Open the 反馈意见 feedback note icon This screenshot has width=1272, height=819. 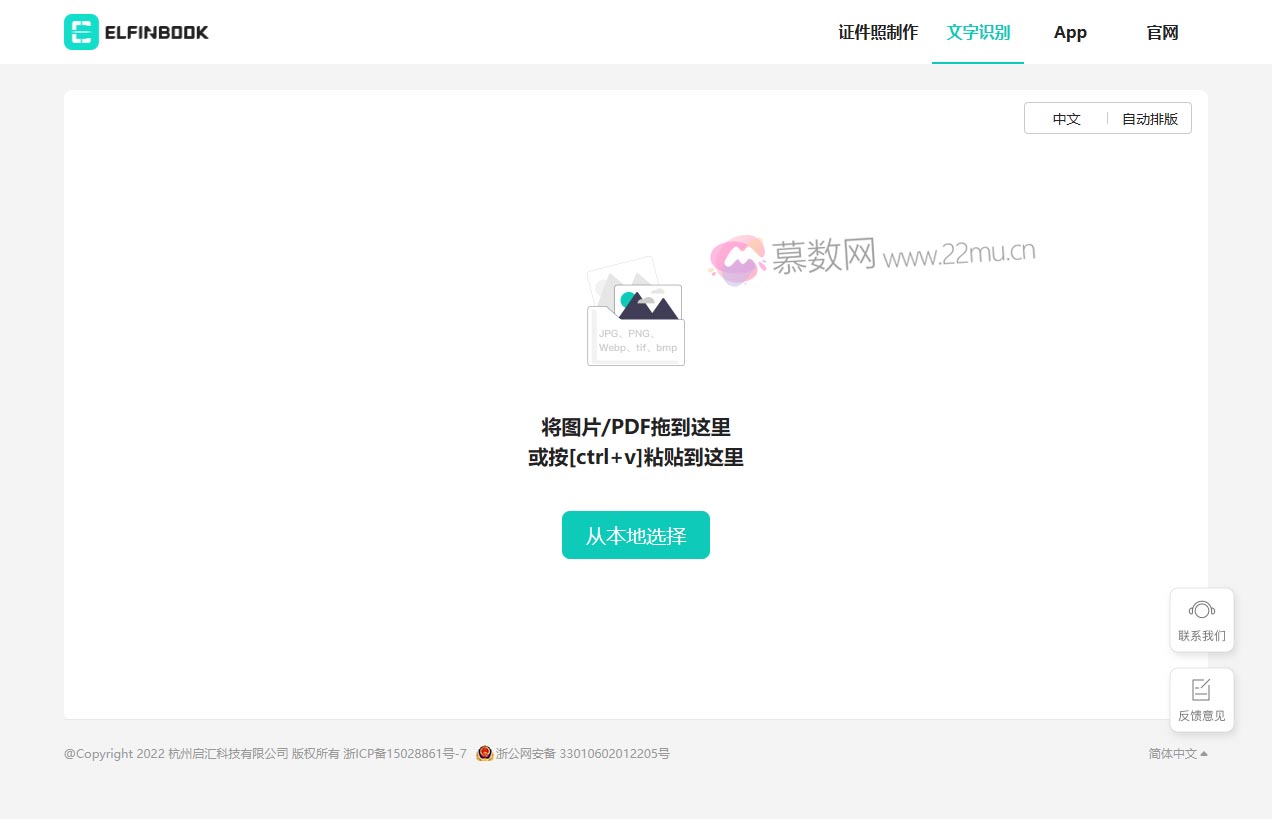(1201, 689)
